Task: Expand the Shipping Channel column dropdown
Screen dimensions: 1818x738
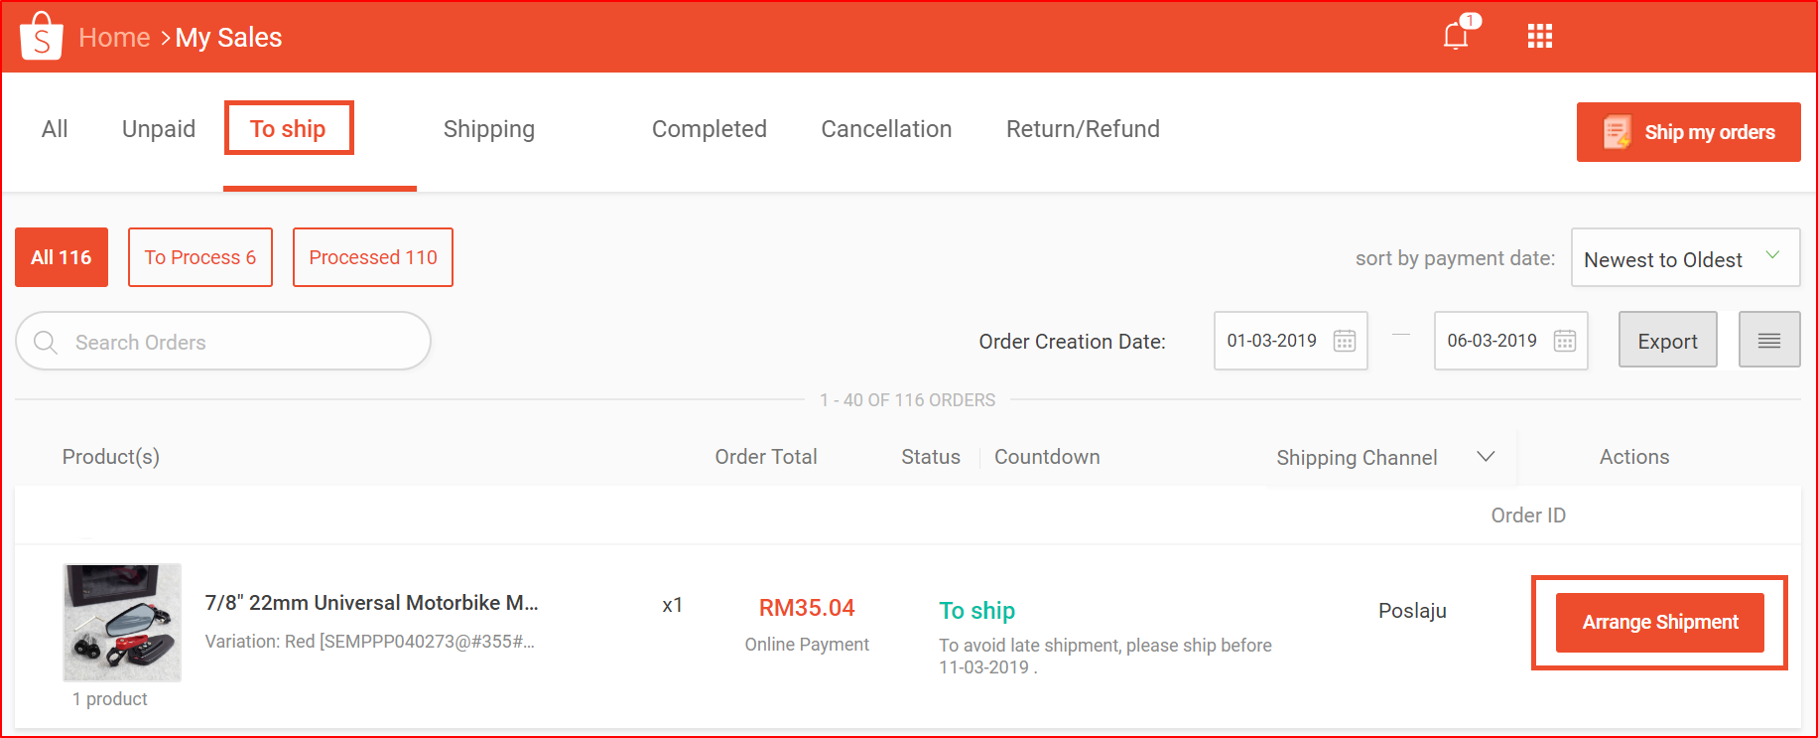Action: point(1486,456)
